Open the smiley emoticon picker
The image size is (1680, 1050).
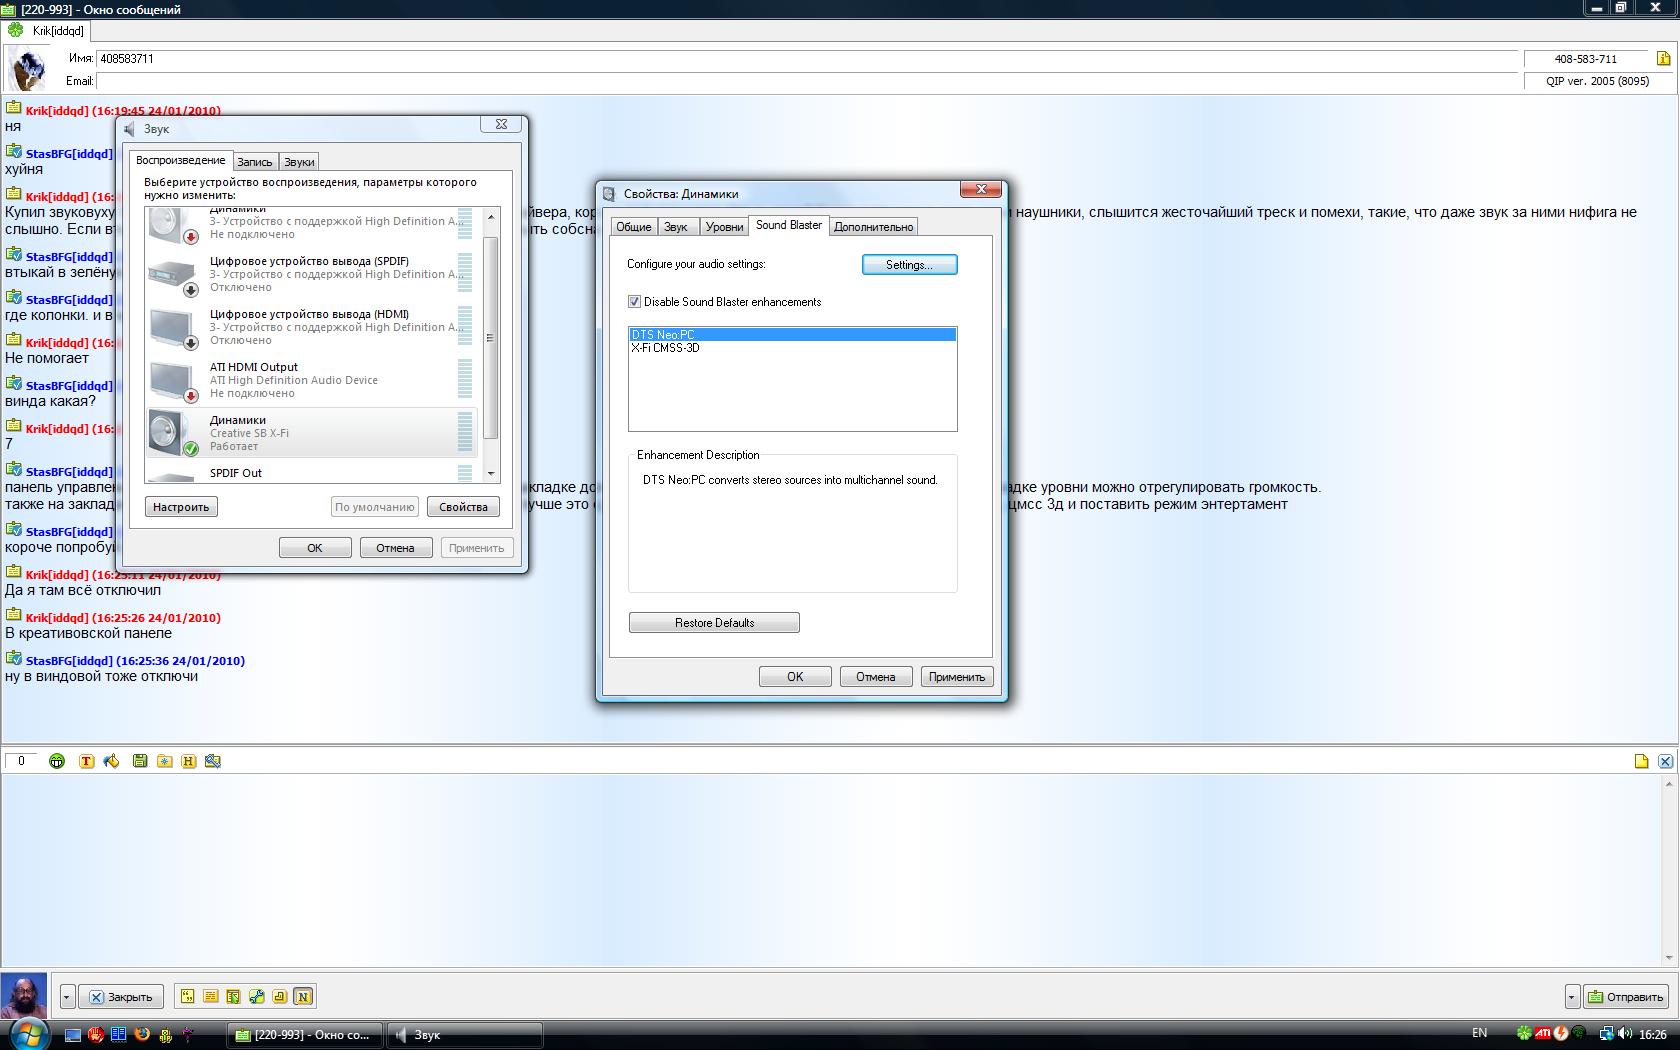click(57, 761)
